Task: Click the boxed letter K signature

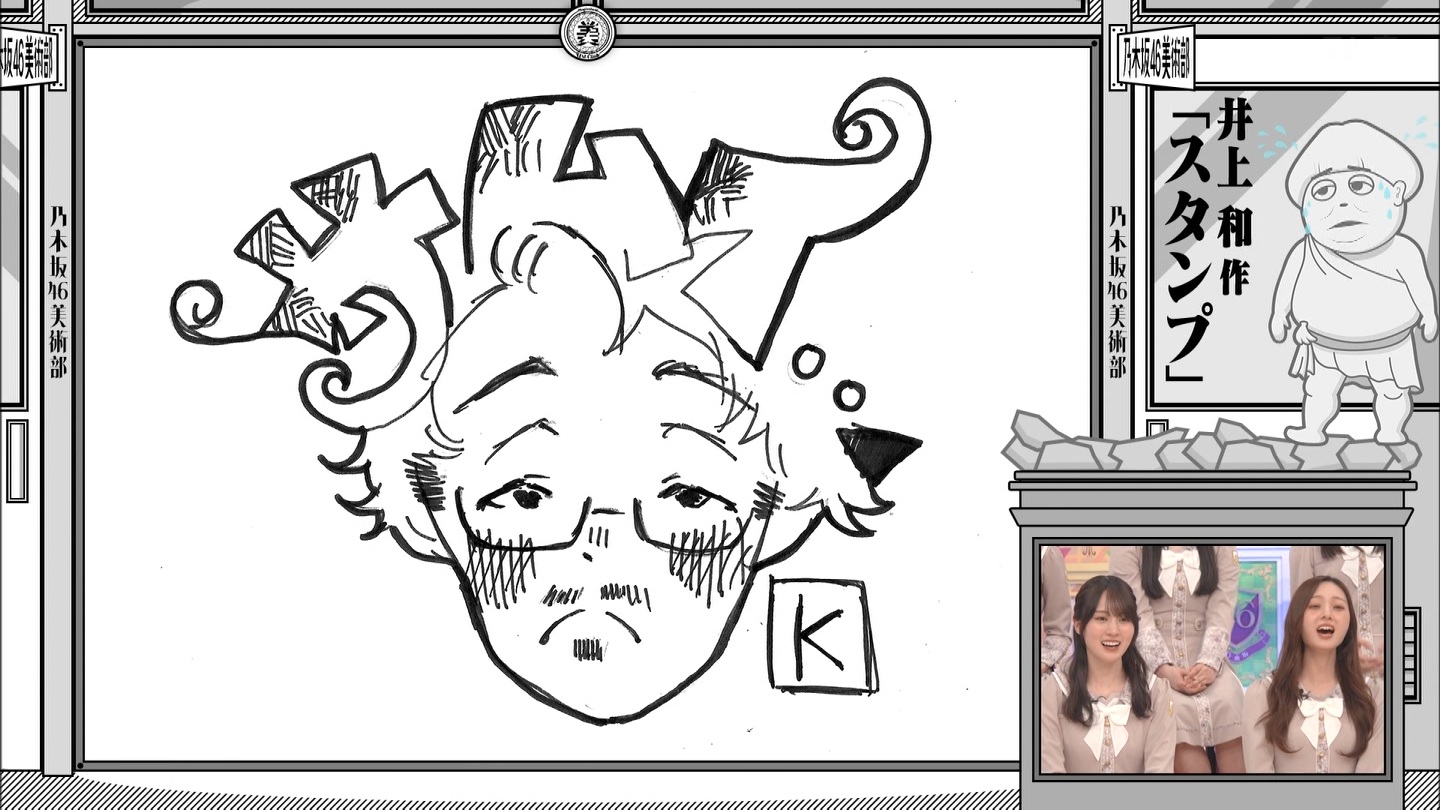Action: (821, 636)
